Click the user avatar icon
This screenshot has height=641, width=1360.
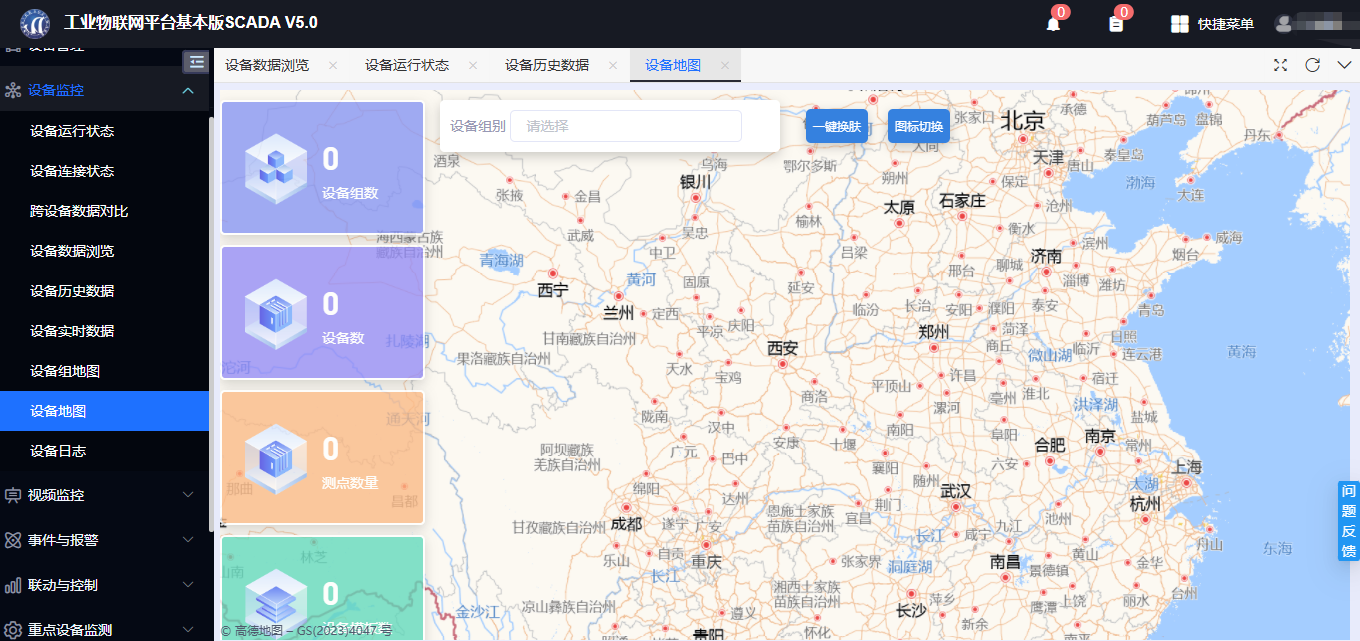pos(1284,24)
